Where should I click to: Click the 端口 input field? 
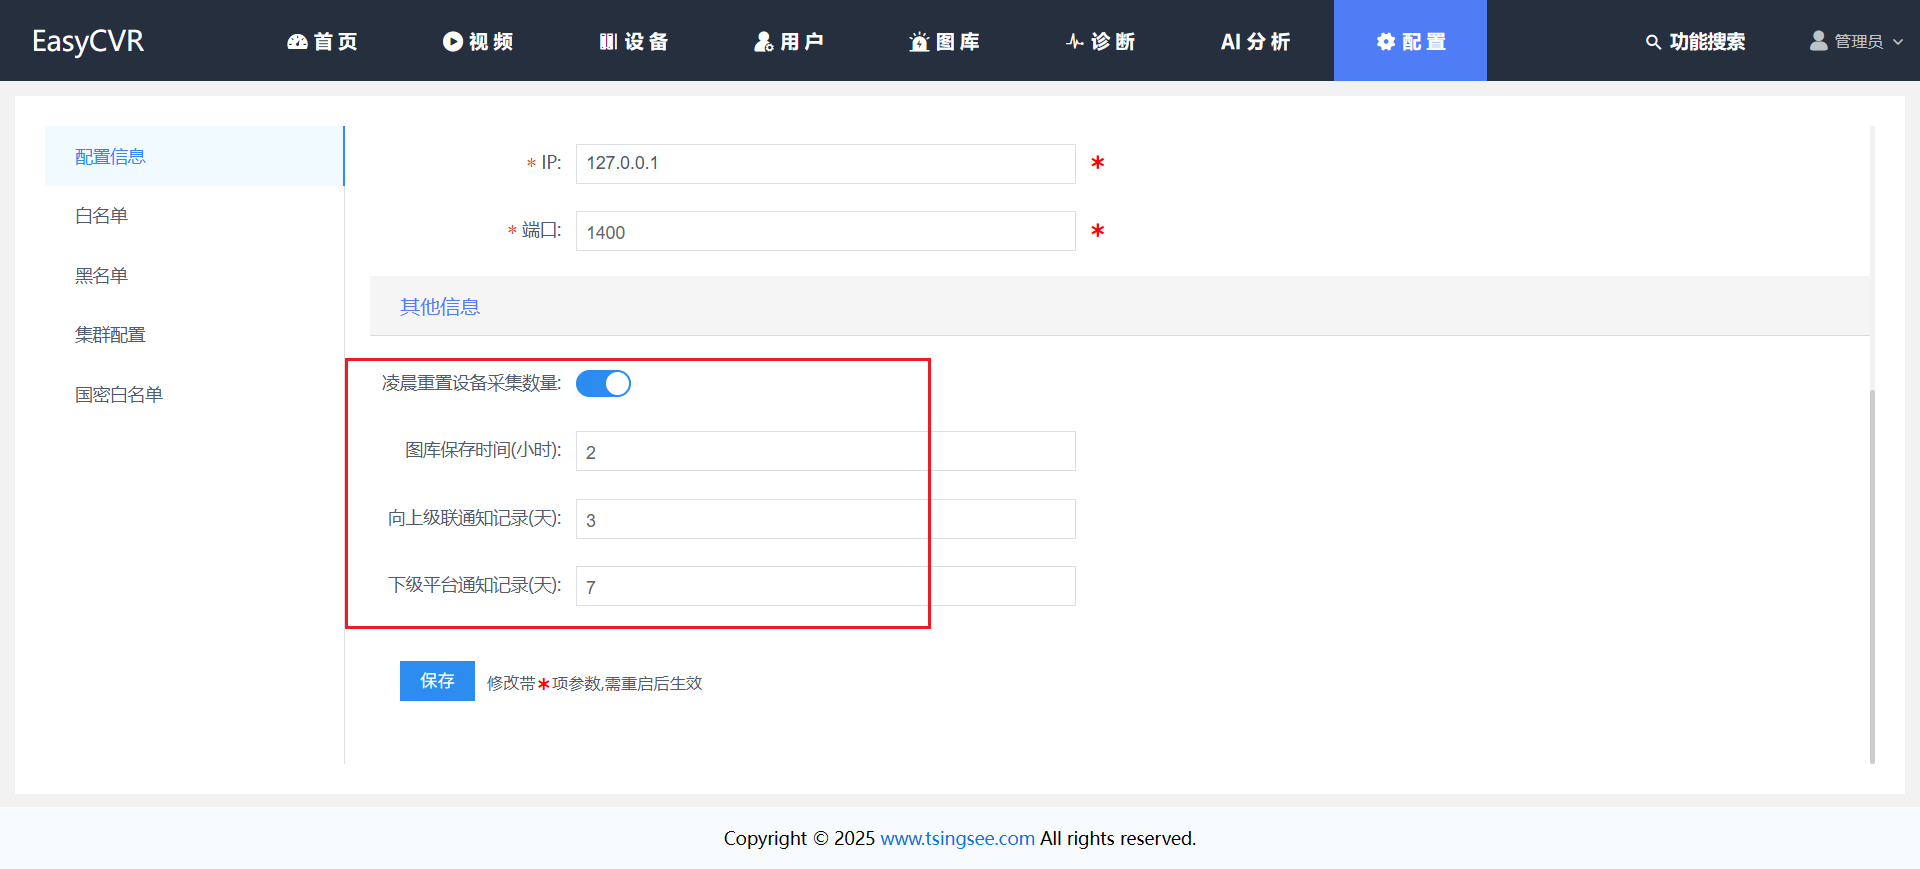[x=826, y=231]
